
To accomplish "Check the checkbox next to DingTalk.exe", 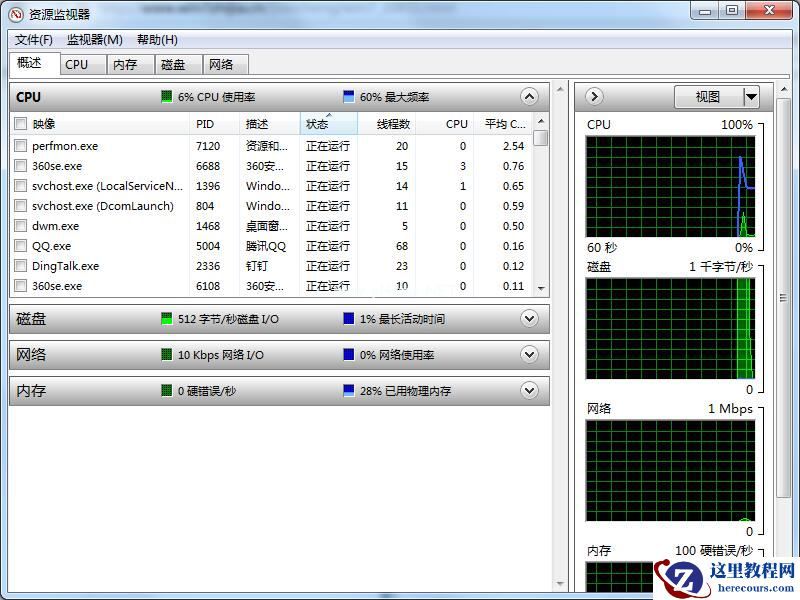I will 22,266.
